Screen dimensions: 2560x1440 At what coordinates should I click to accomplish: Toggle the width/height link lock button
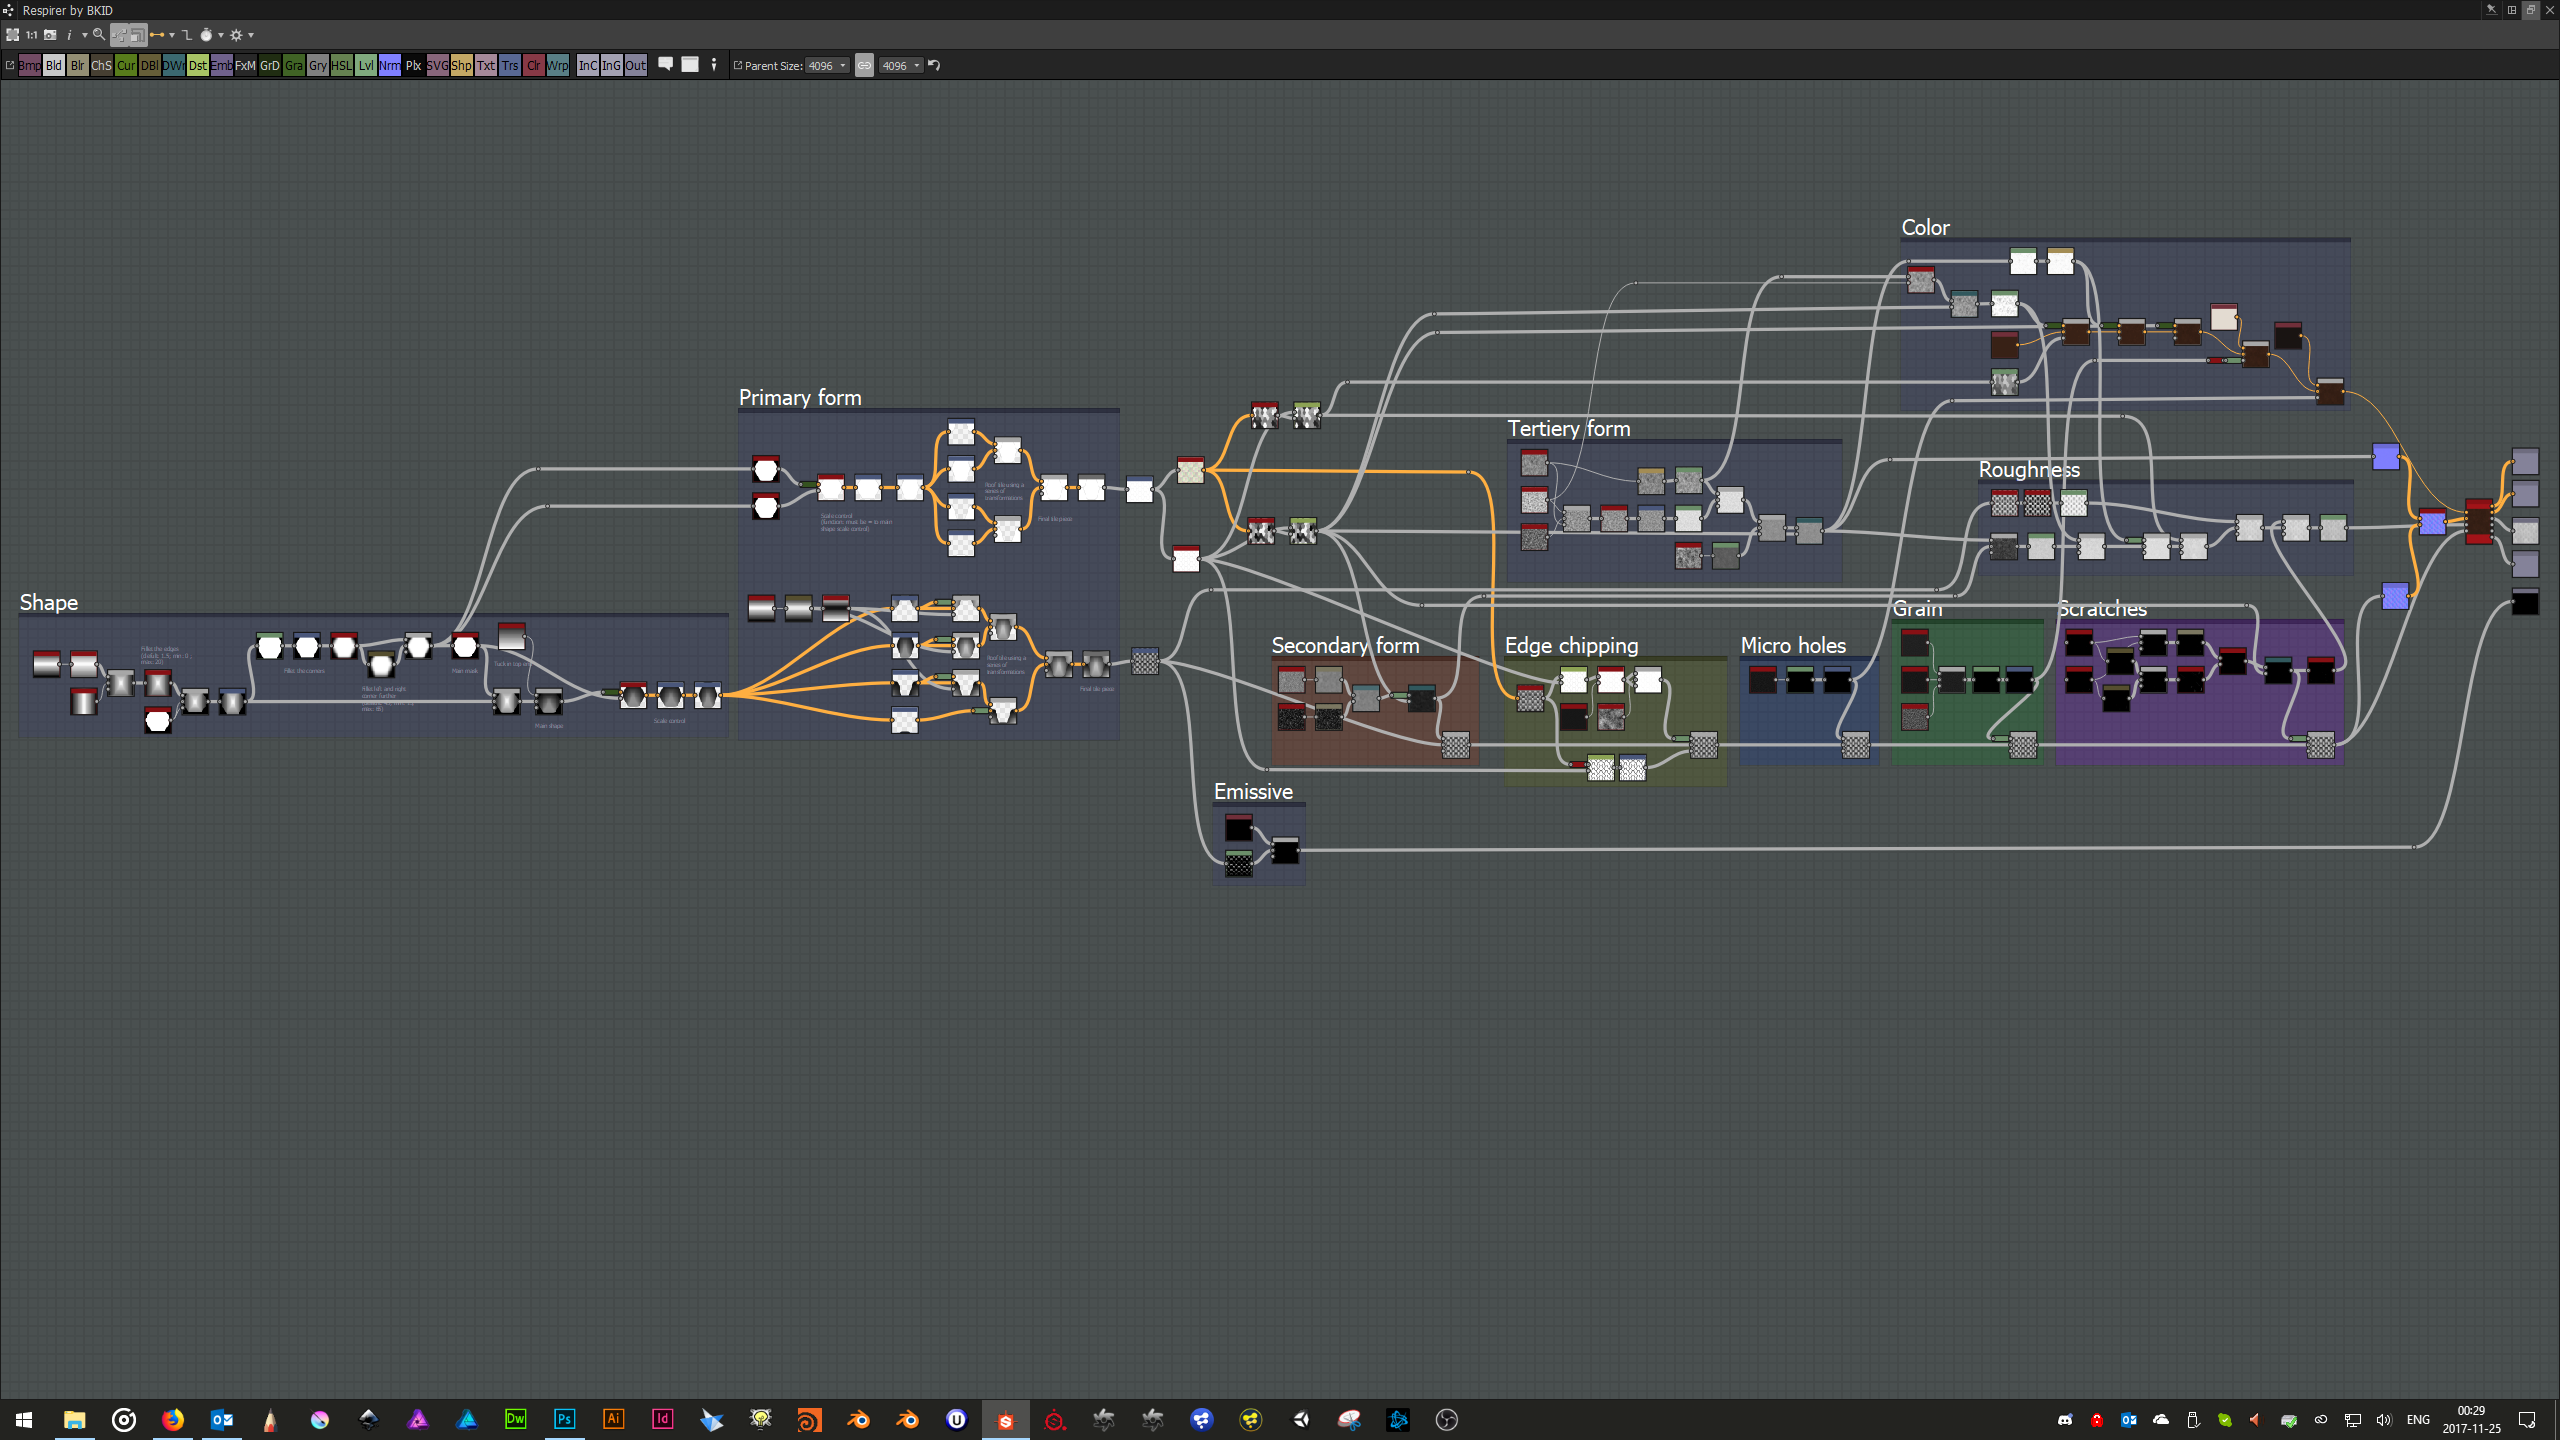tap(864, 65)
